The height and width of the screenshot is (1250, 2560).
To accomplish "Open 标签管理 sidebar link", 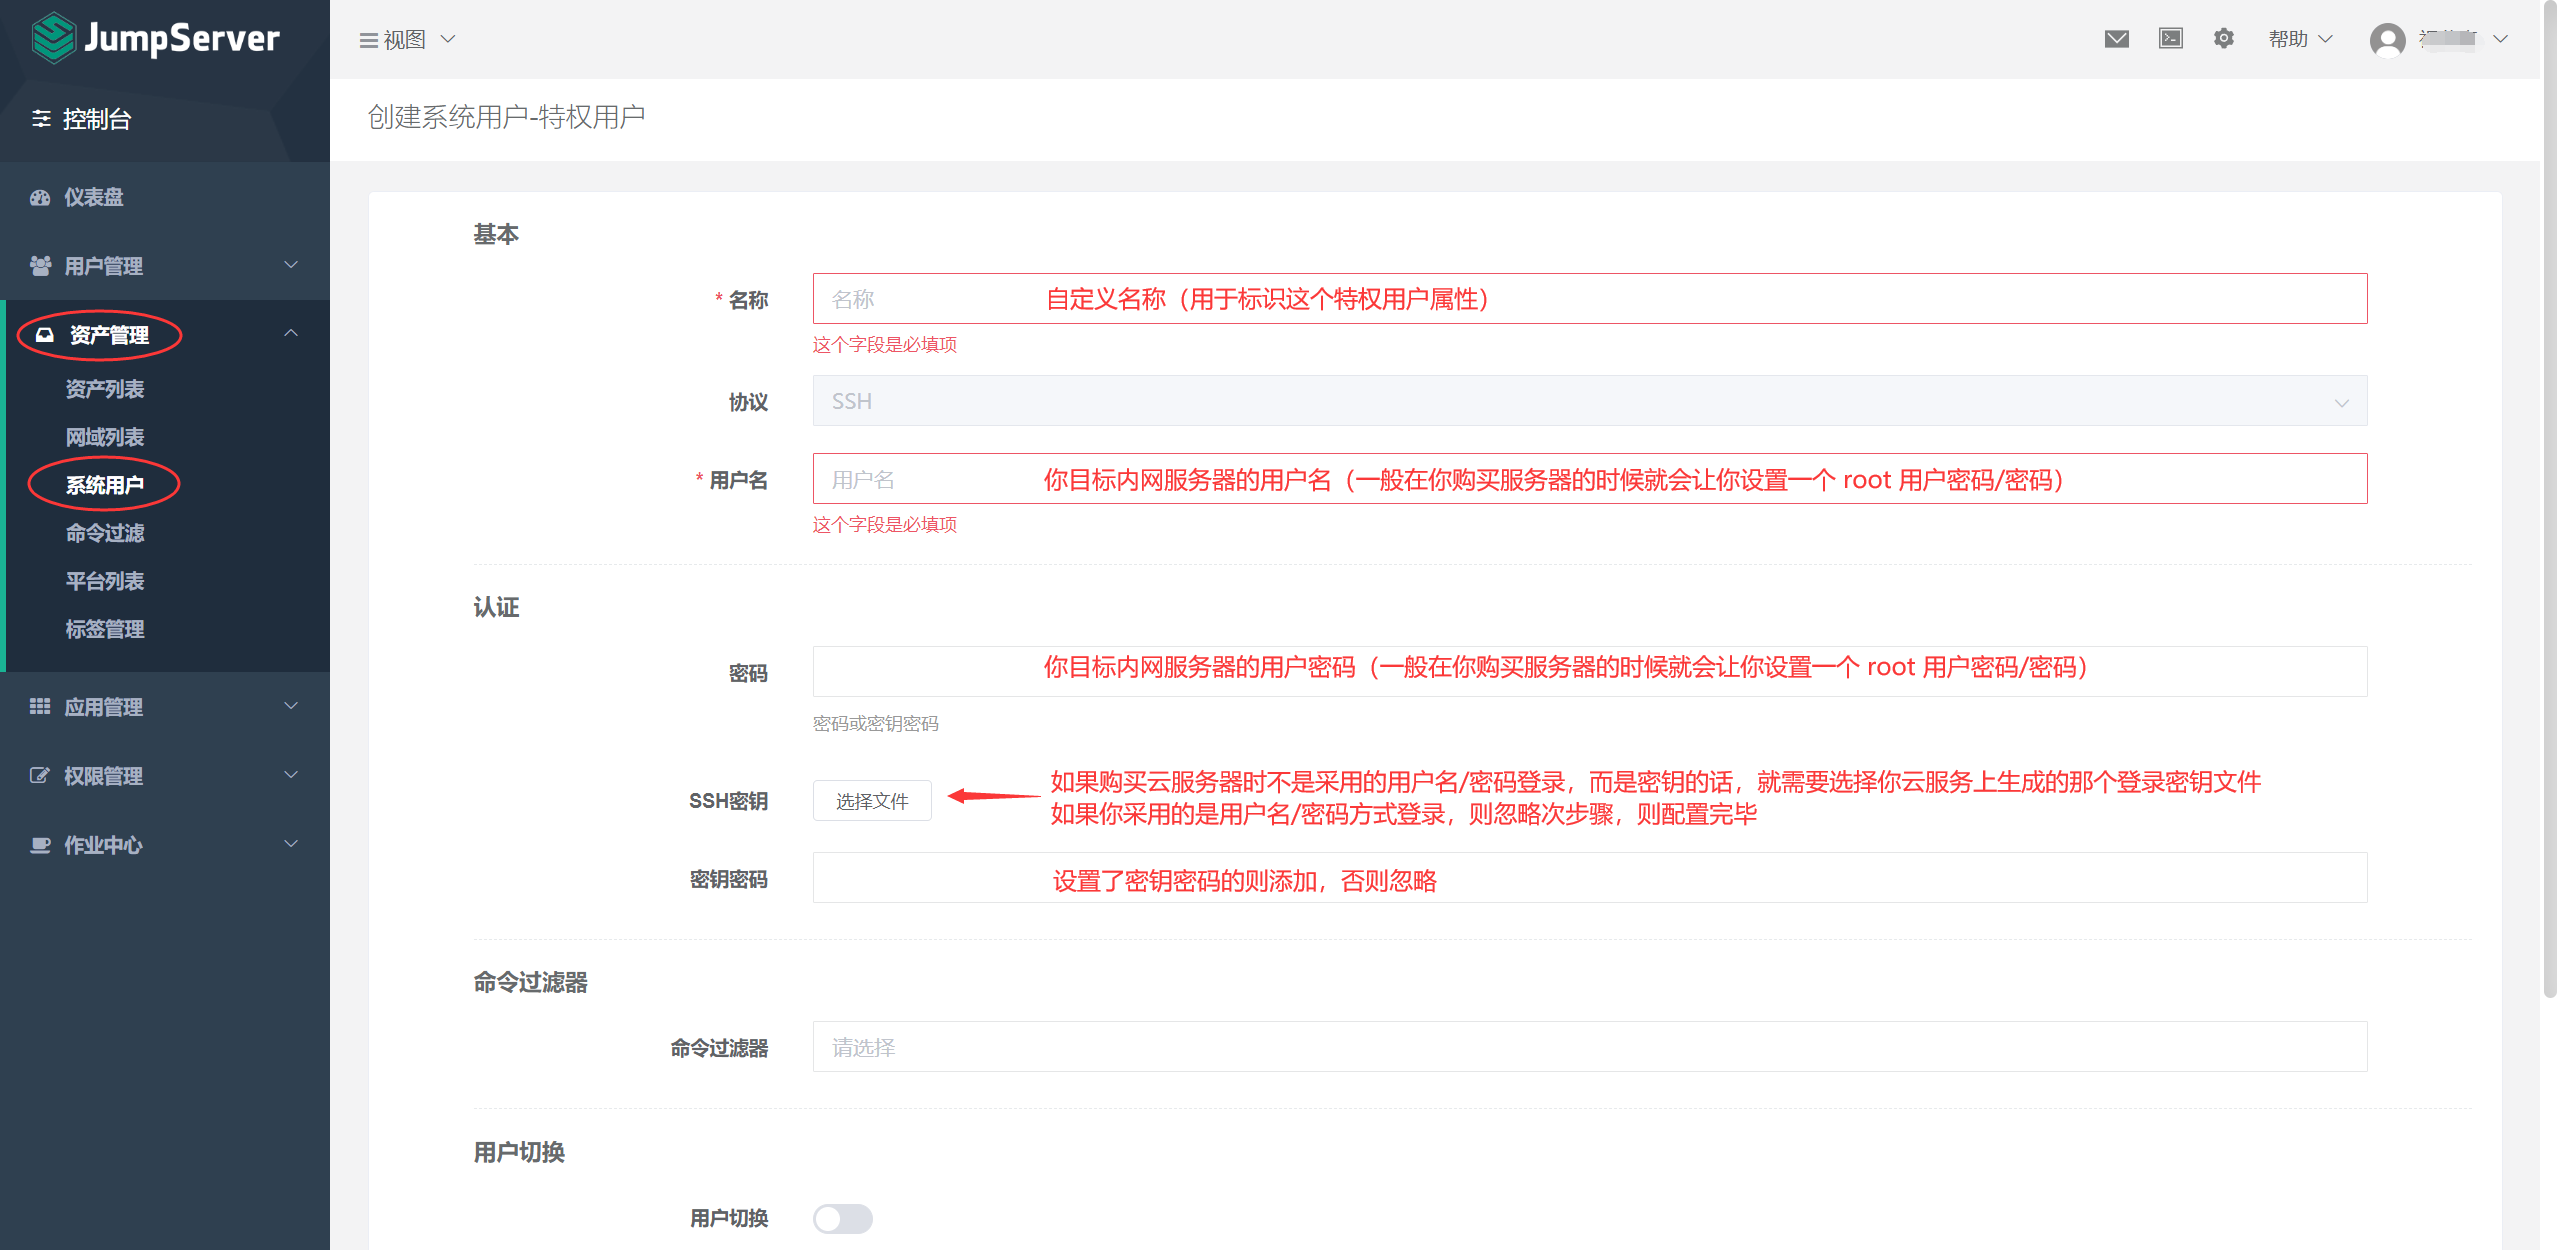I will [105, 629].
